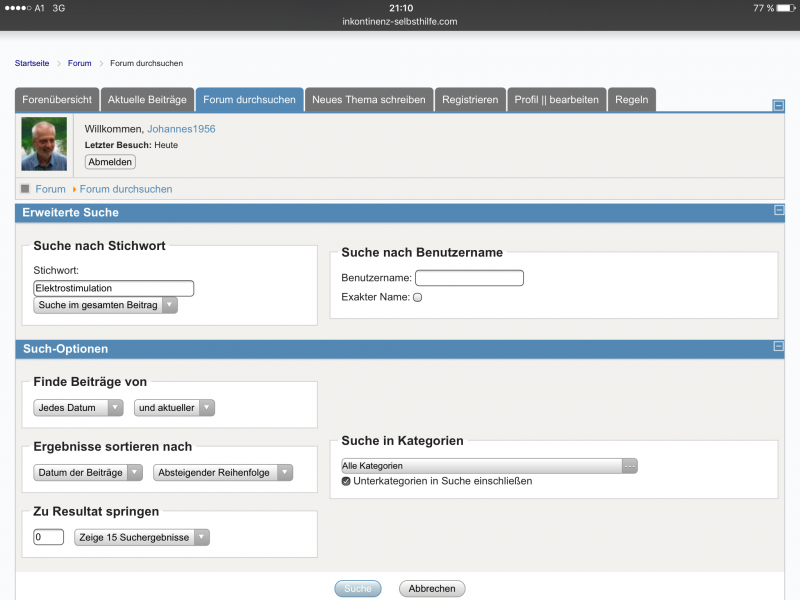The image size is (800, 600).
Task: Click the Johannes1956 profile avatar
Action: tap(44, 145)
